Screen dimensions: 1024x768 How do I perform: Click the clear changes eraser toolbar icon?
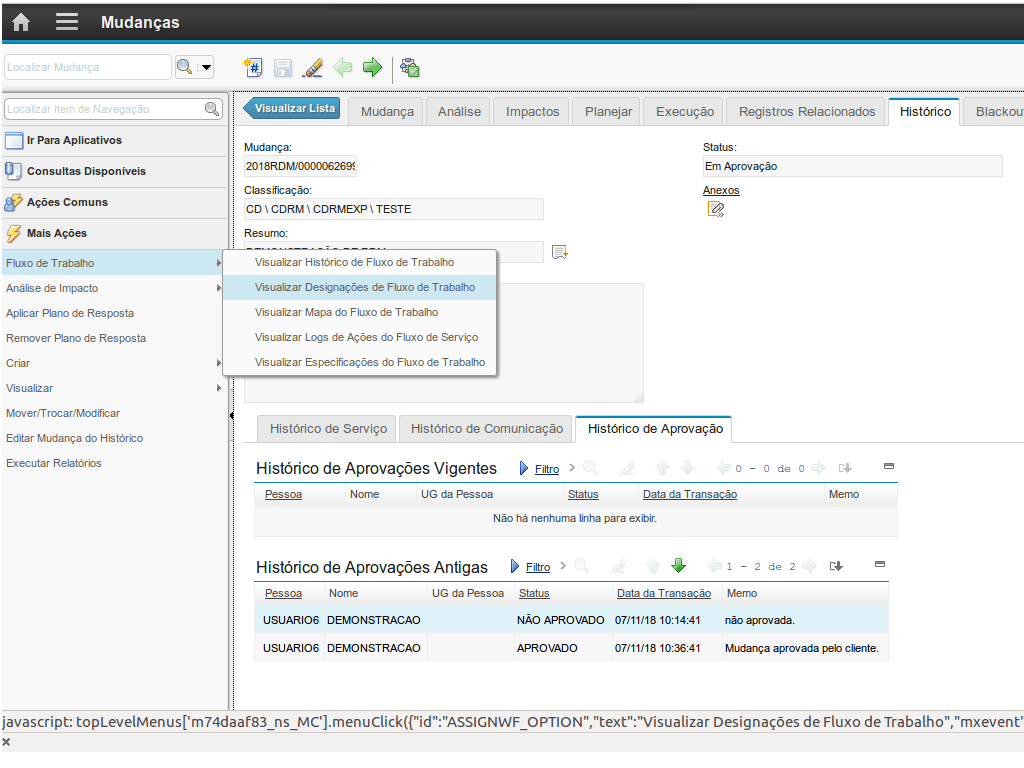313,67
